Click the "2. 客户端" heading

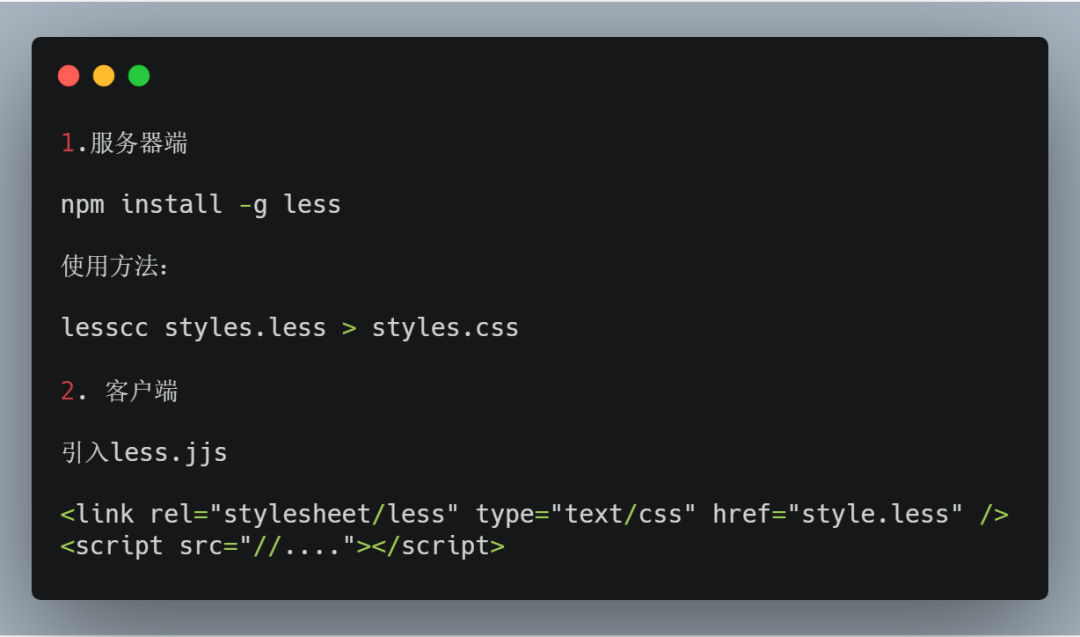(x=119, y=391)
